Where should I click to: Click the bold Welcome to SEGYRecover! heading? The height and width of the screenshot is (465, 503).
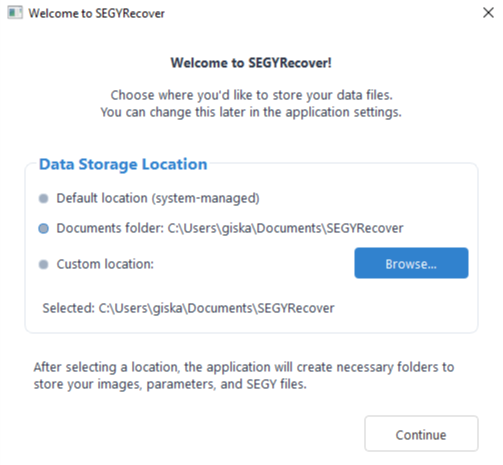click(x=251, y=63)
